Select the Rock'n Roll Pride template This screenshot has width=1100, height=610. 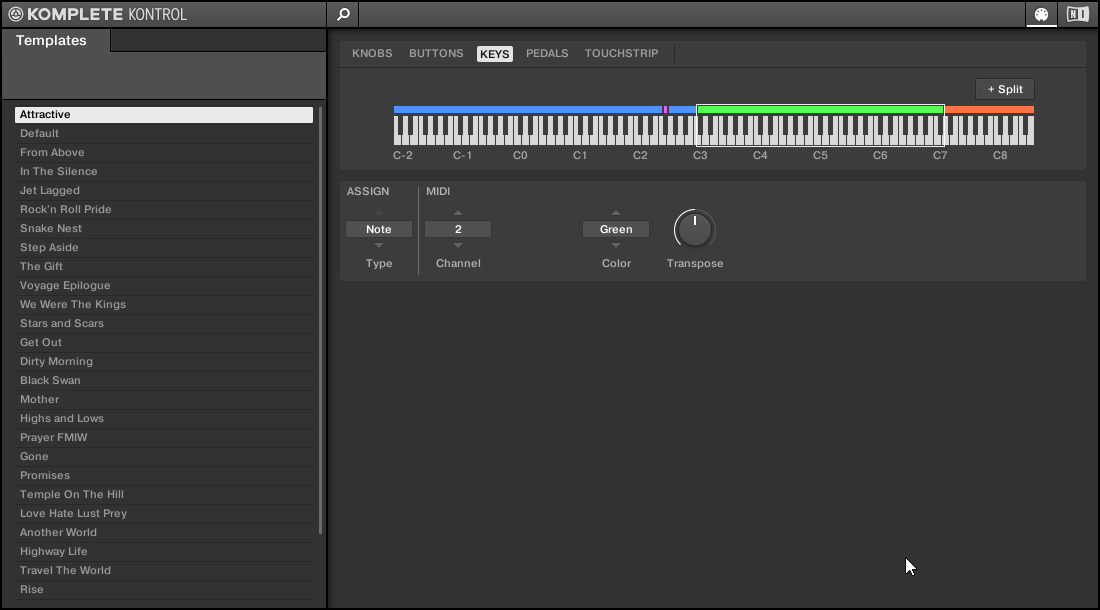[163, 209]
